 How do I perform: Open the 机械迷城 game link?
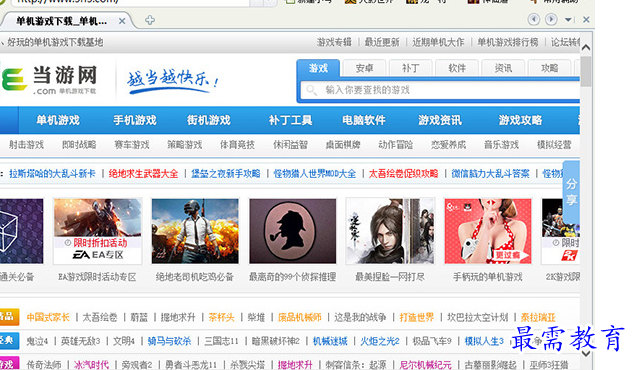coord(330,341)
